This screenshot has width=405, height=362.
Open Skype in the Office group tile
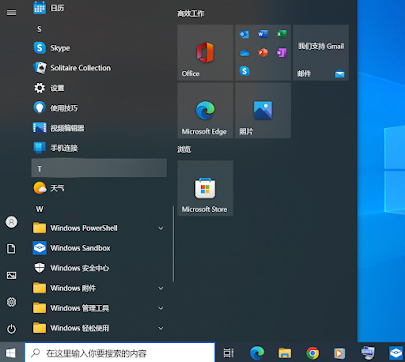244,71
